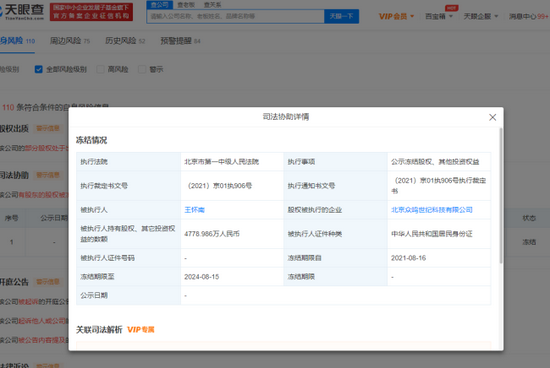550x368 pixels.
Task: Click the VIP专属 badge
Action: [141, 329]
